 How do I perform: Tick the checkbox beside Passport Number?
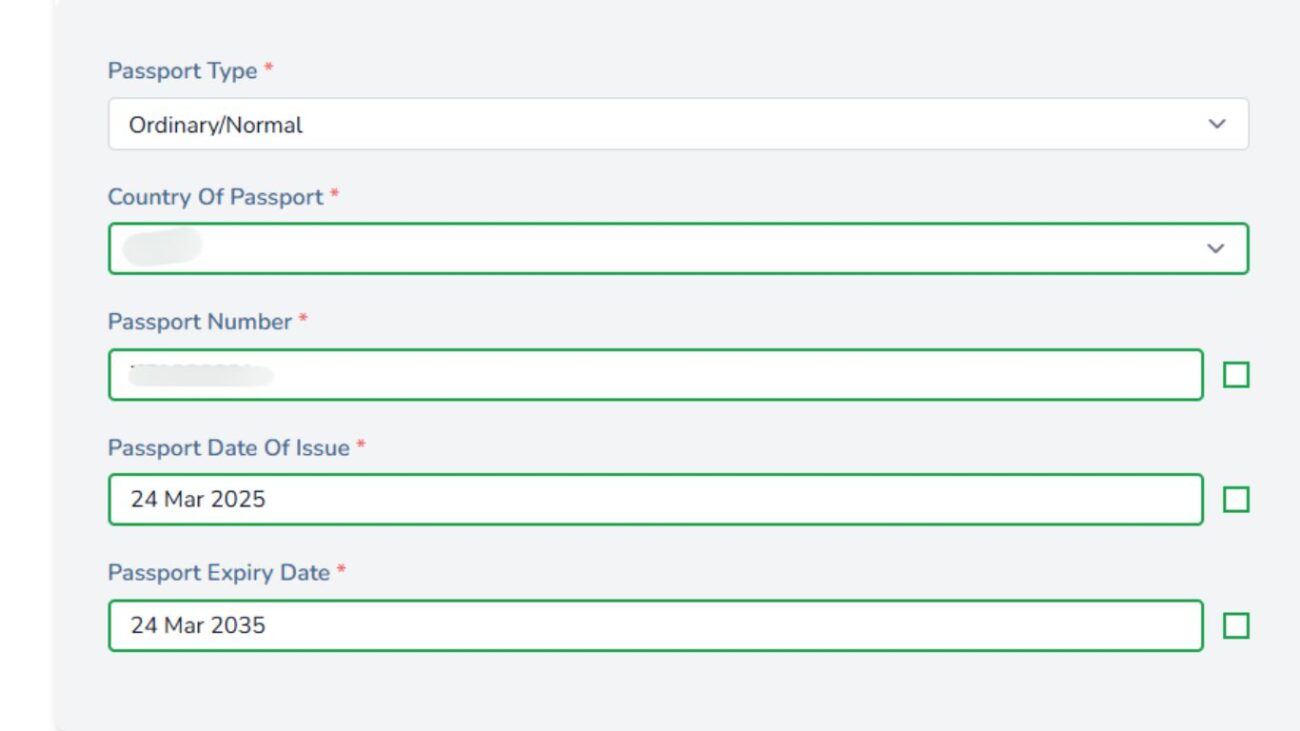(1236, 375)
